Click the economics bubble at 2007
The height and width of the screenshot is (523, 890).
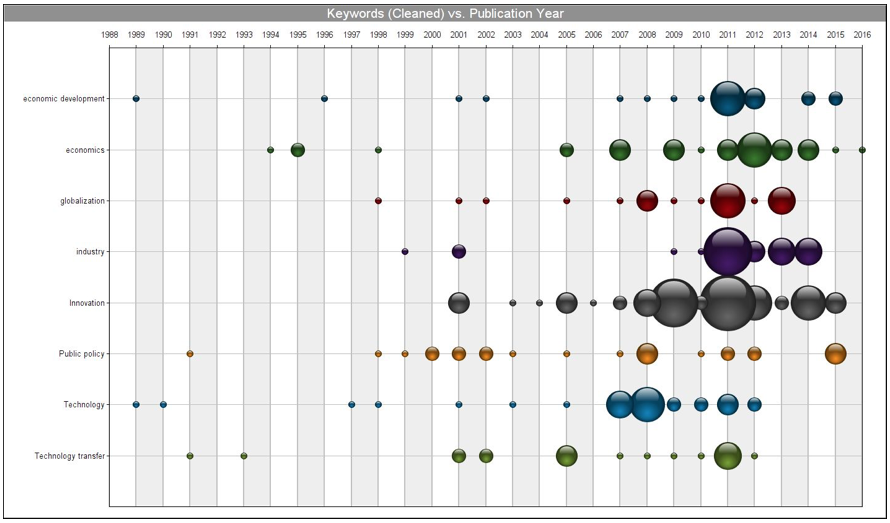(620, 150)
